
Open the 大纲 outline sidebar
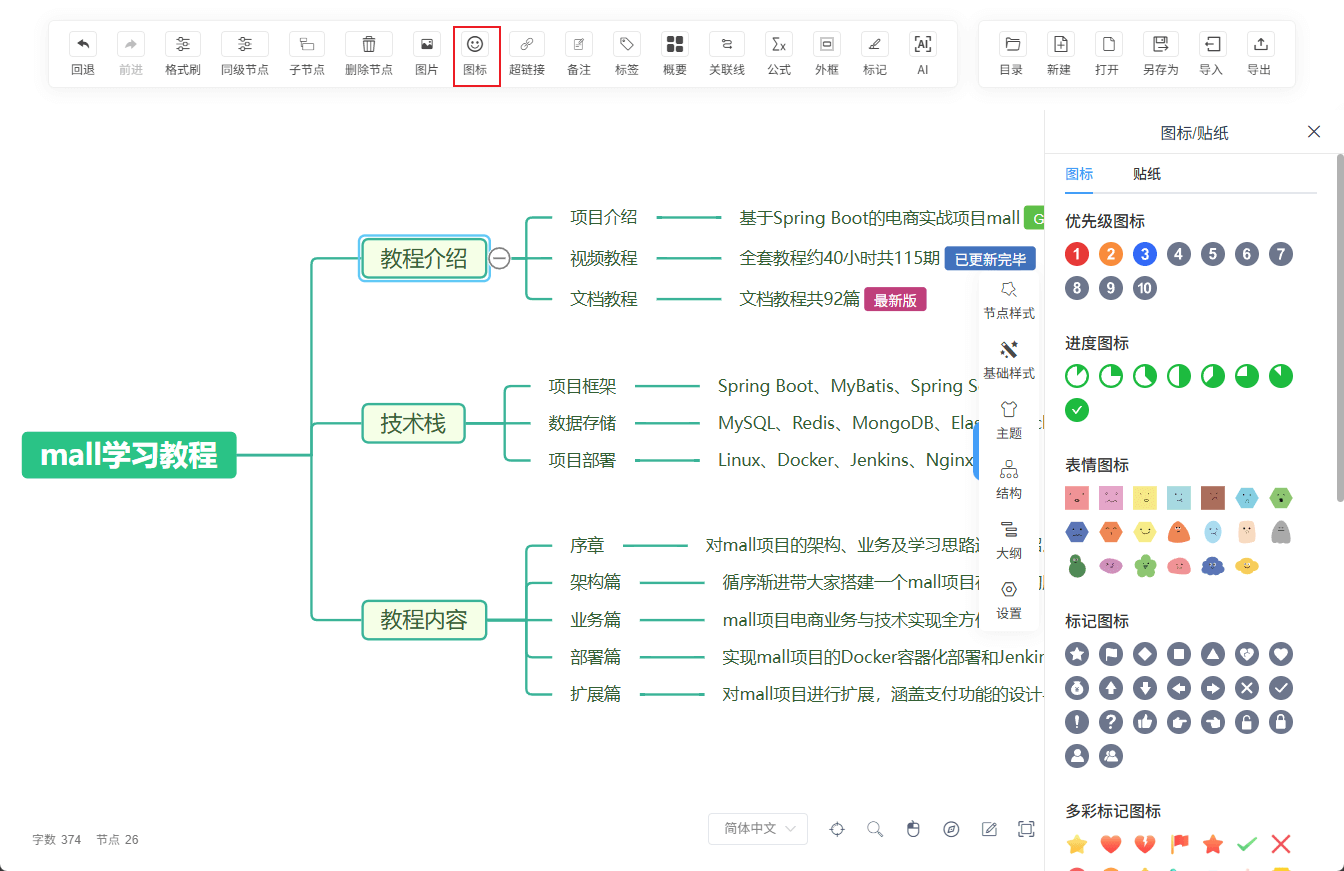[1009, 539]
